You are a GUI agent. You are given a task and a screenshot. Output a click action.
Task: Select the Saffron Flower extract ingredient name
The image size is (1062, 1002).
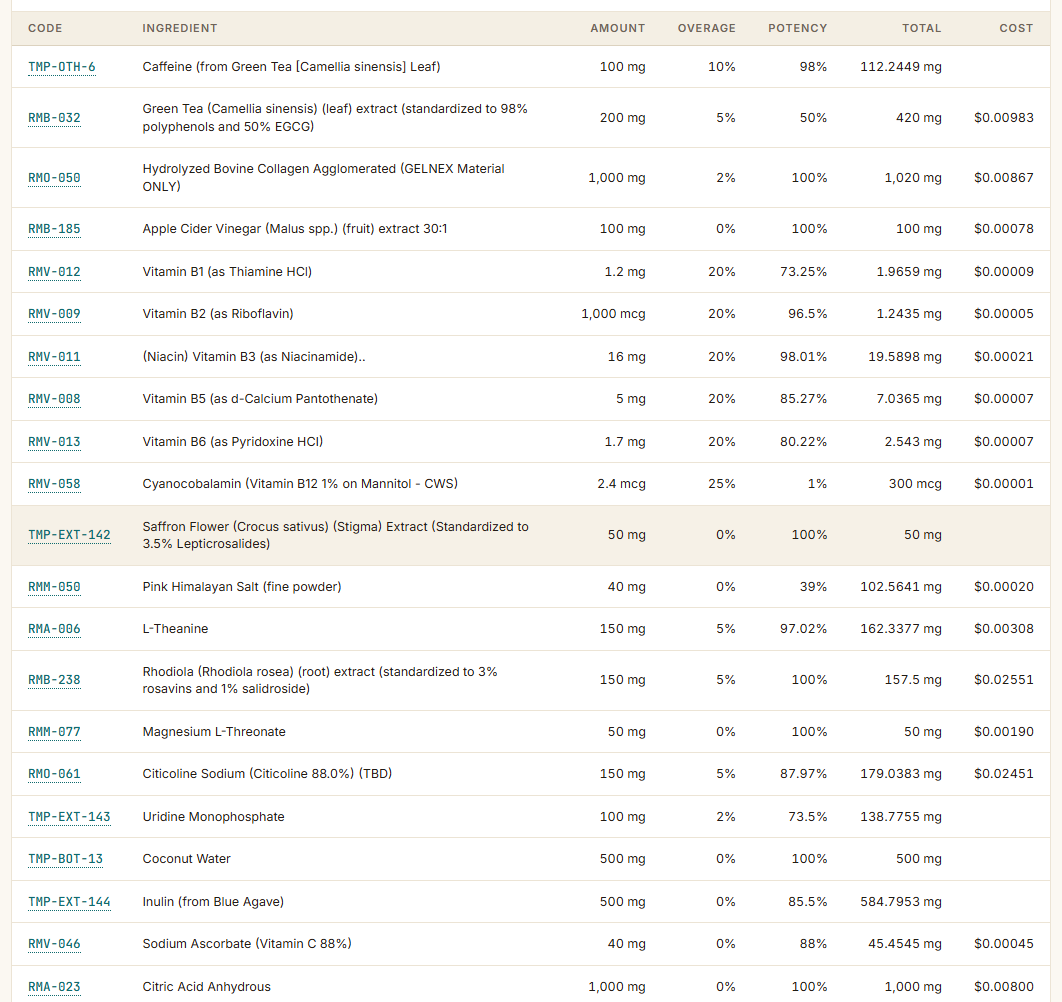335,535
